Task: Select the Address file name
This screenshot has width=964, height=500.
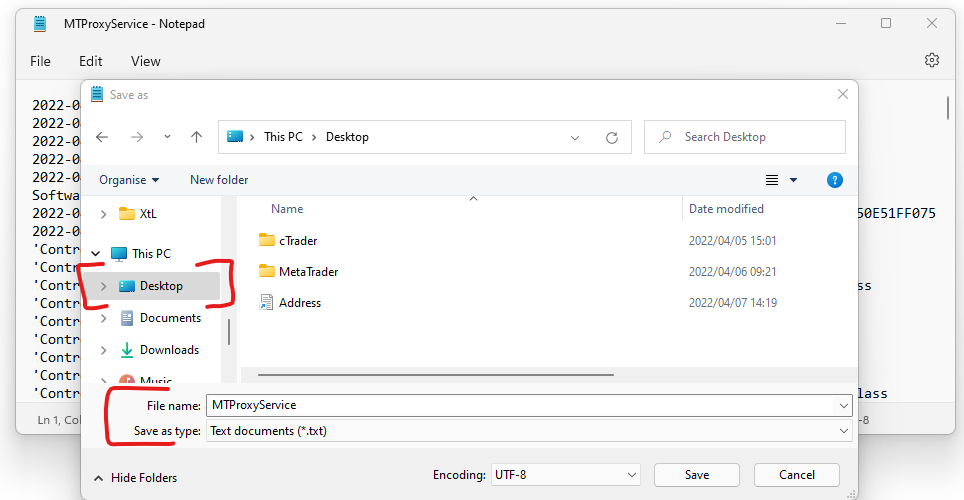Action: click(299, 303)
